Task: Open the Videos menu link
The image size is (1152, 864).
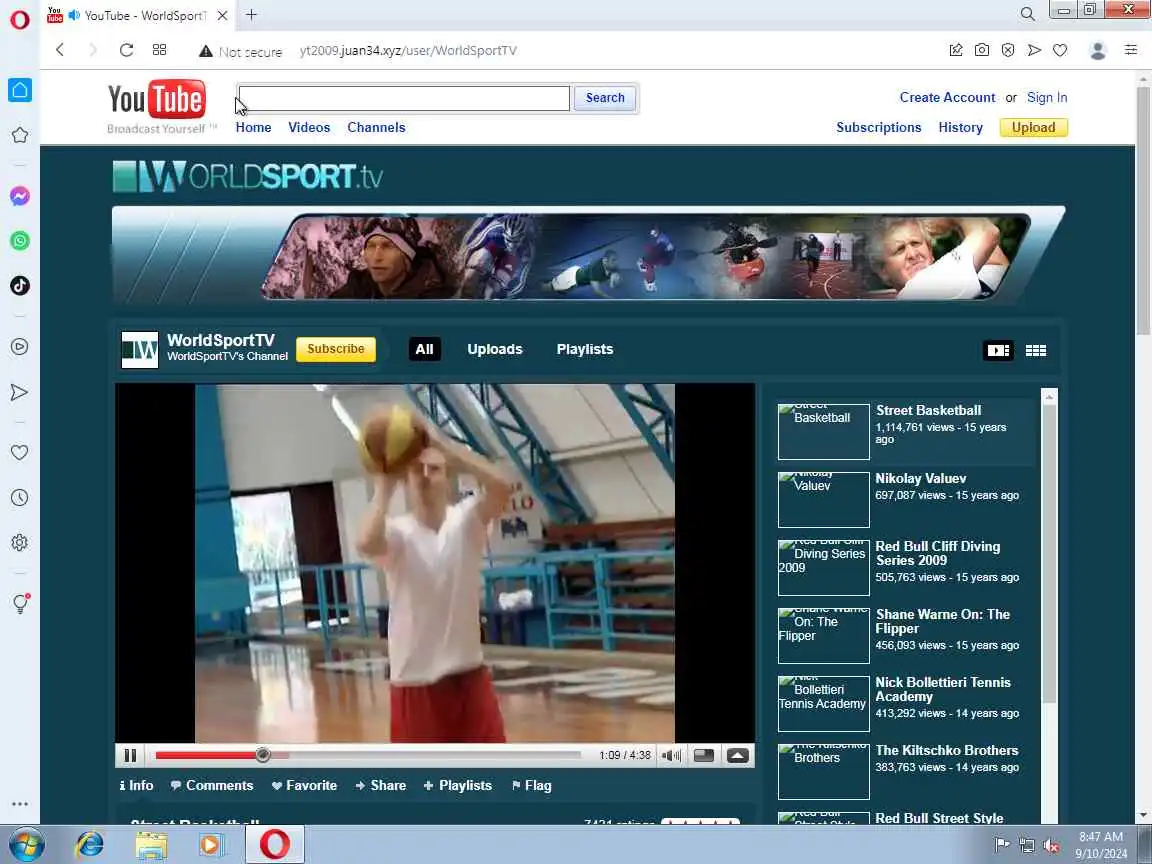Action: [x=309, y=127]
